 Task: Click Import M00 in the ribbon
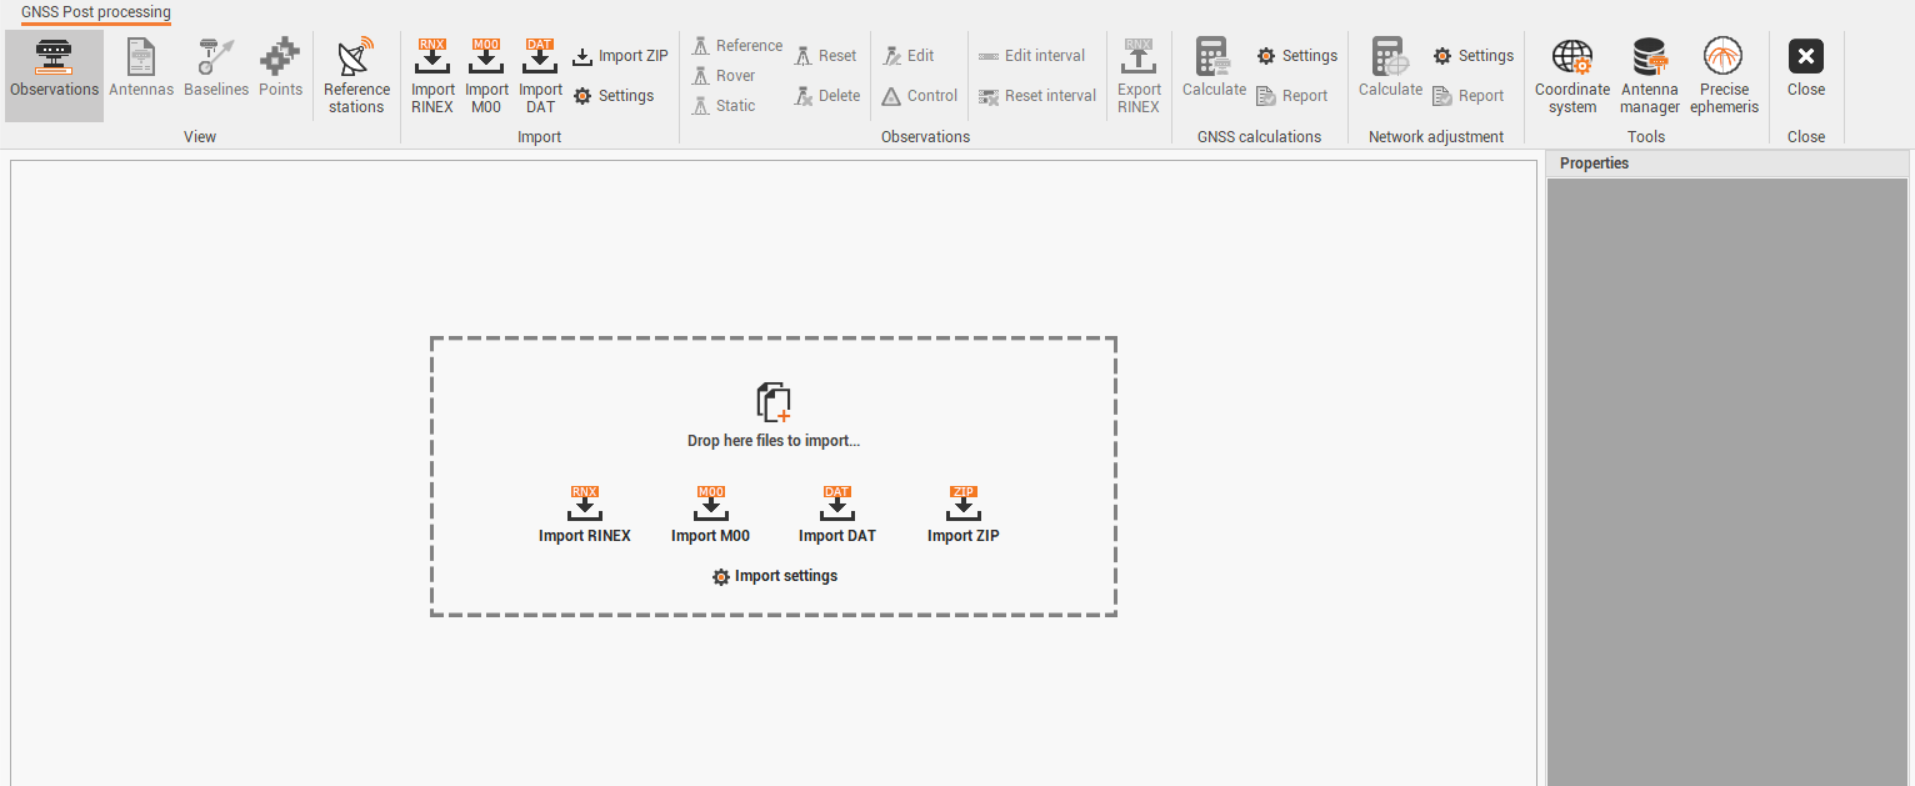pyautogui.click(x=486, y=77)
